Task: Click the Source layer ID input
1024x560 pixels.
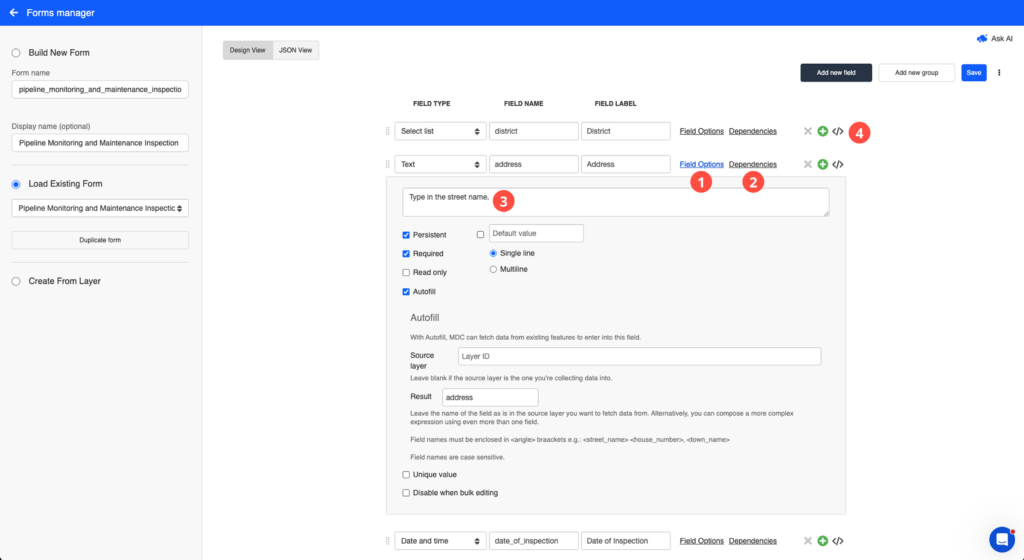Action: [x=639, y=356]
